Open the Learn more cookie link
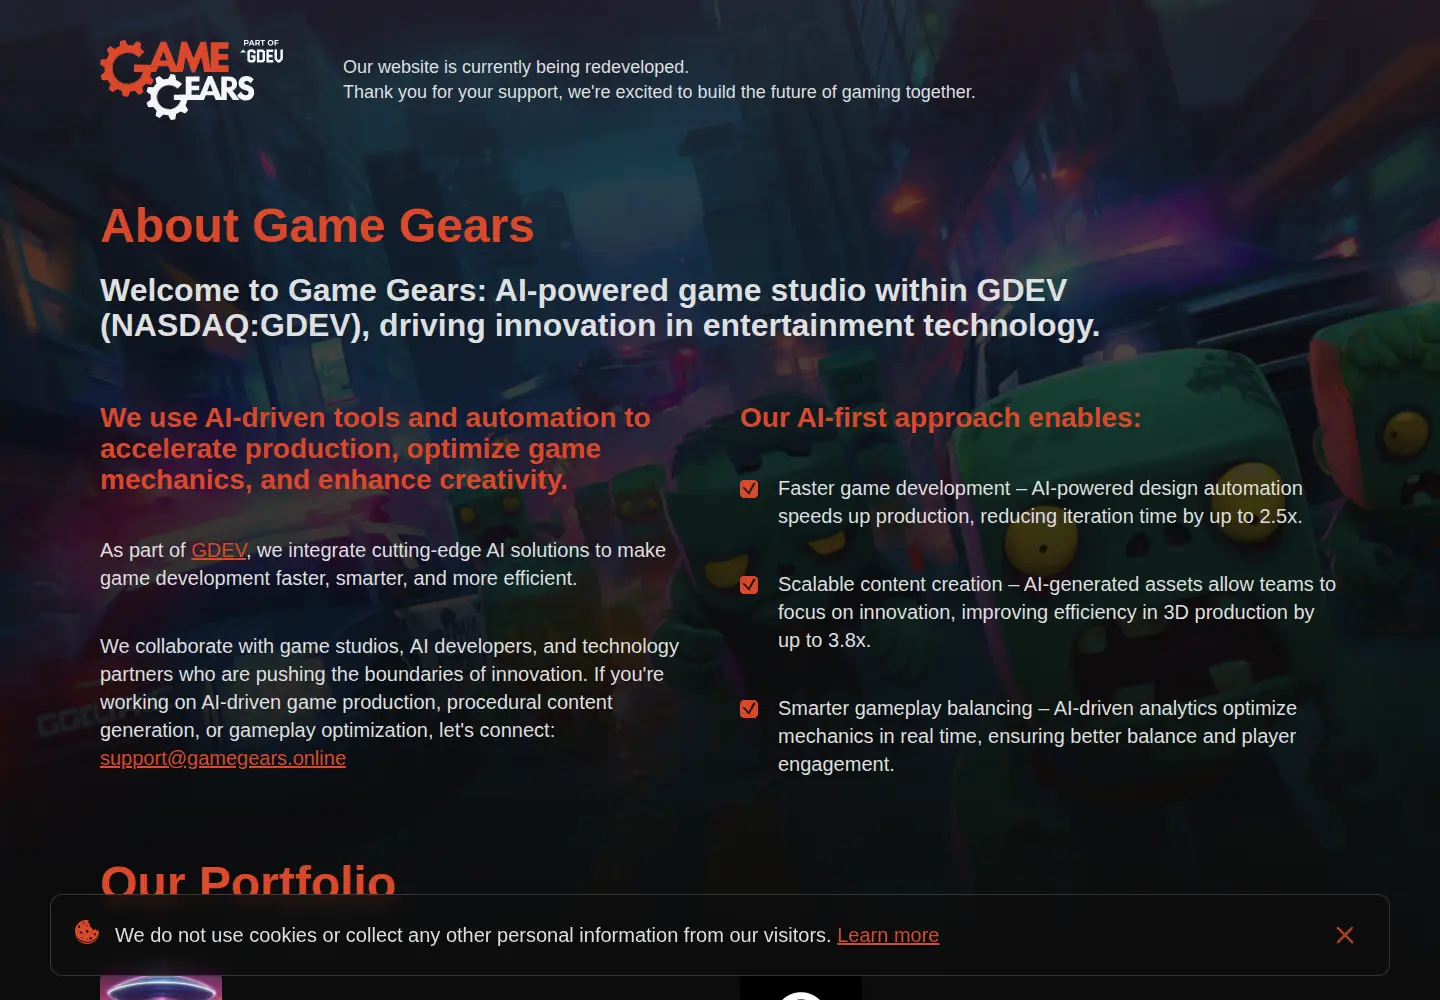 click(x=888, y=935)
